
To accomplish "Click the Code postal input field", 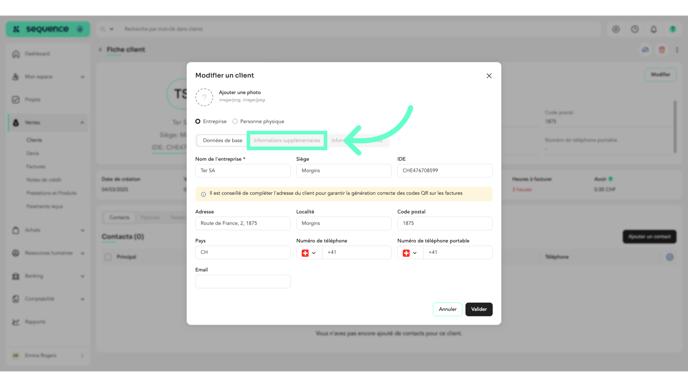I will point(444,223).
